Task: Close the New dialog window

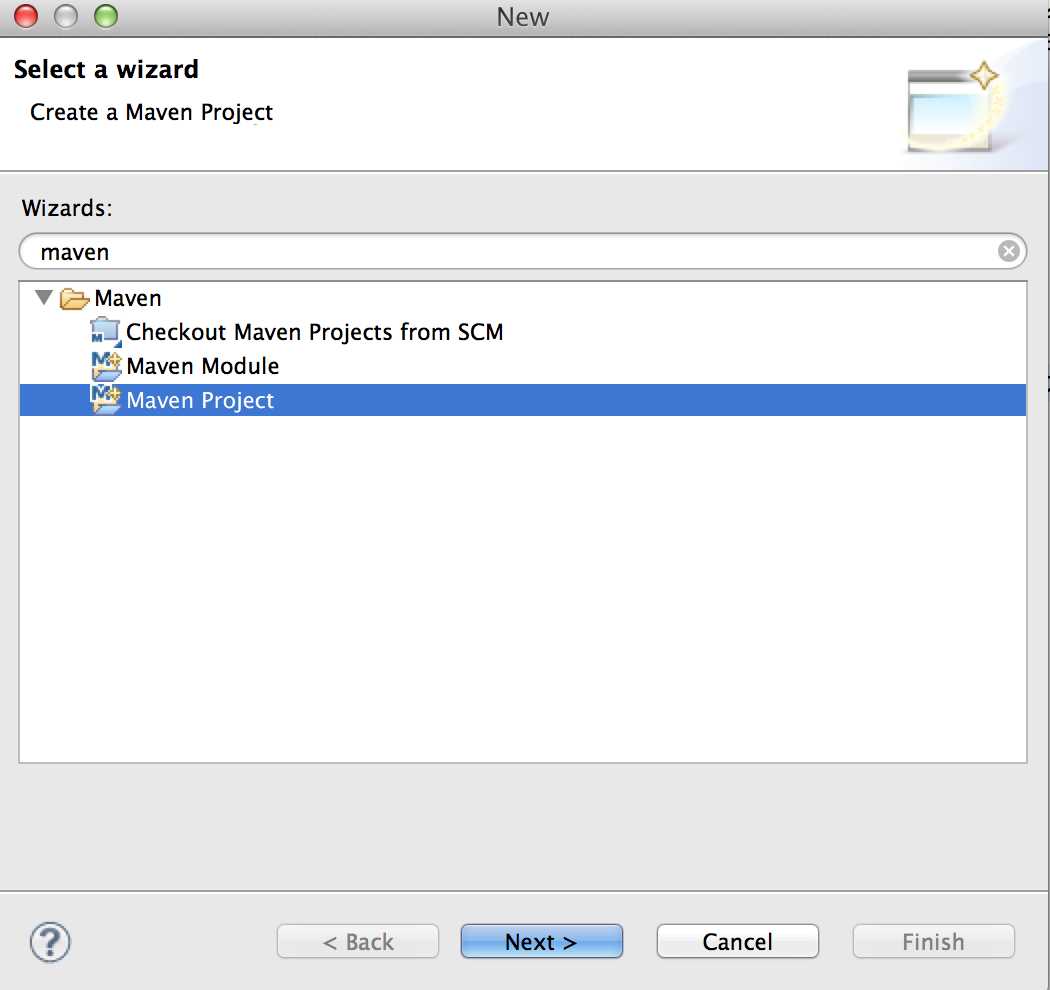Action: point(26,16)
